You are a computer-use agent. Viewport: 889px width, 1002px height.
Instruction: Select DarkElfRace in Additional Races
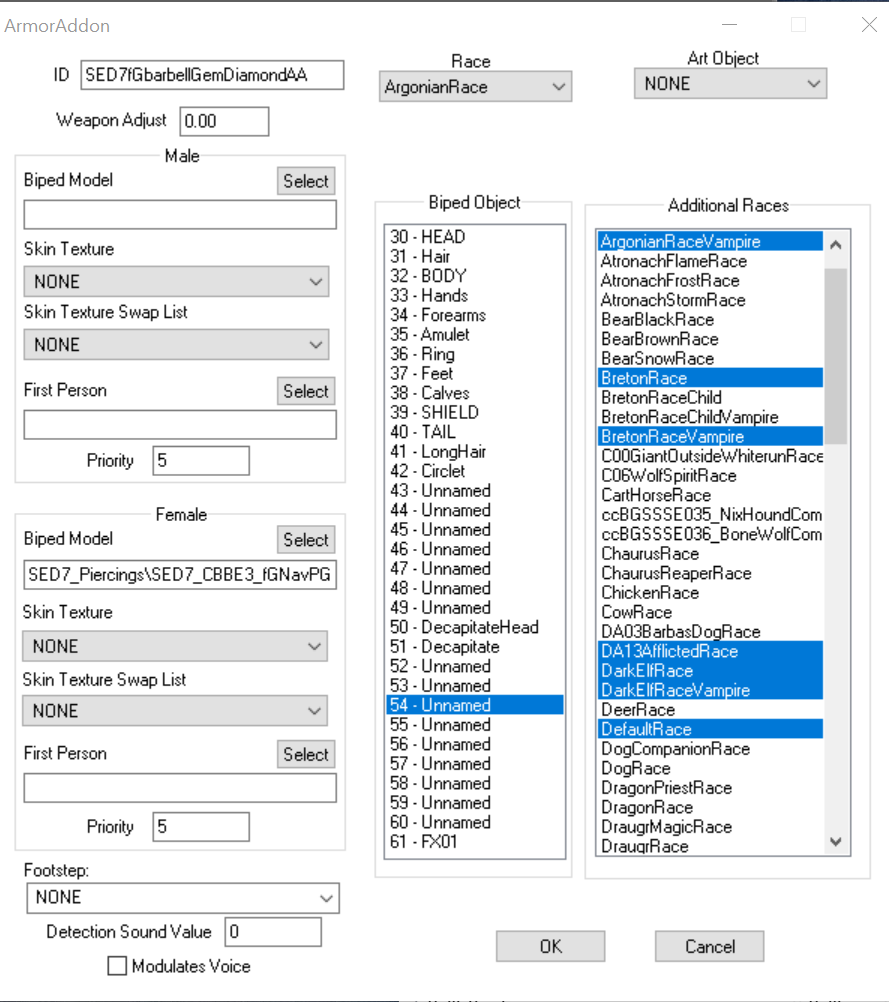tap(710, 670)
